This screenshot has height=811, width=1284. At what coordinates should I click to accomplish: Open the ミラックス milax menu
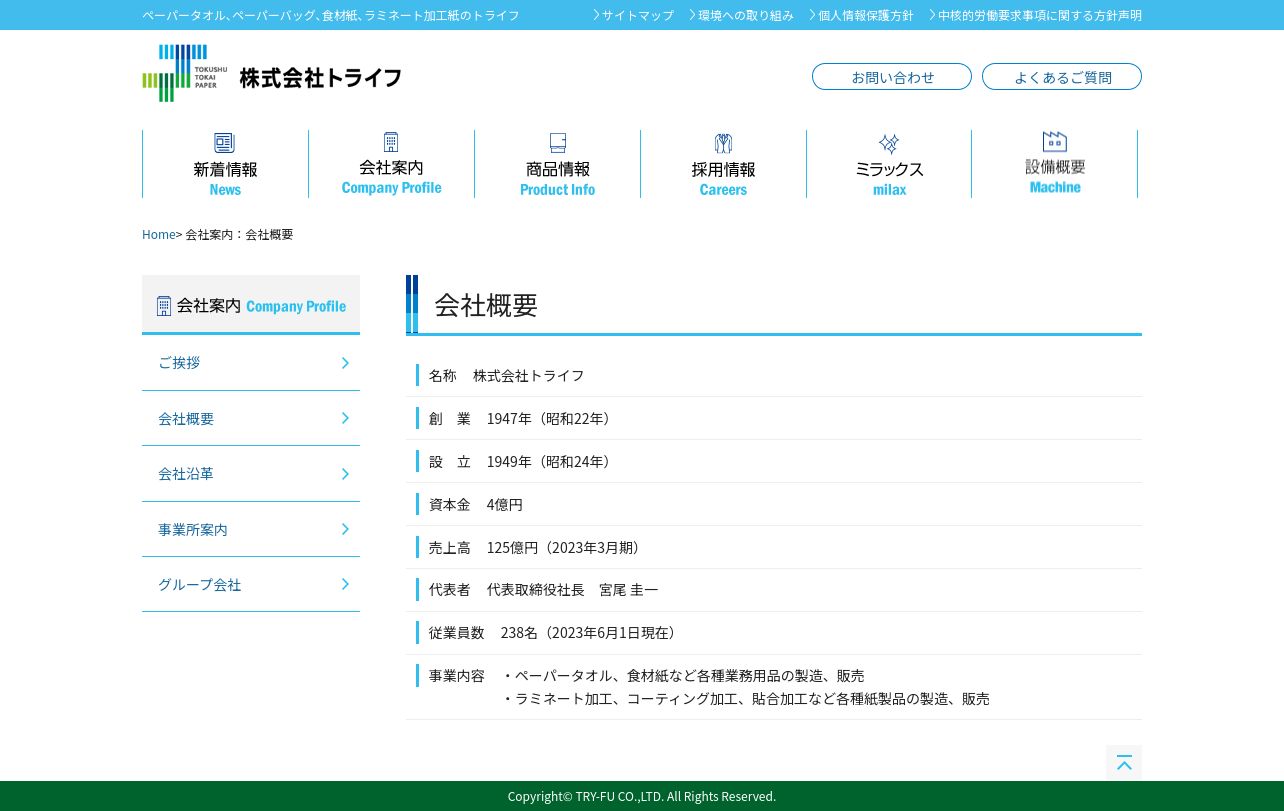pos(889,164)
